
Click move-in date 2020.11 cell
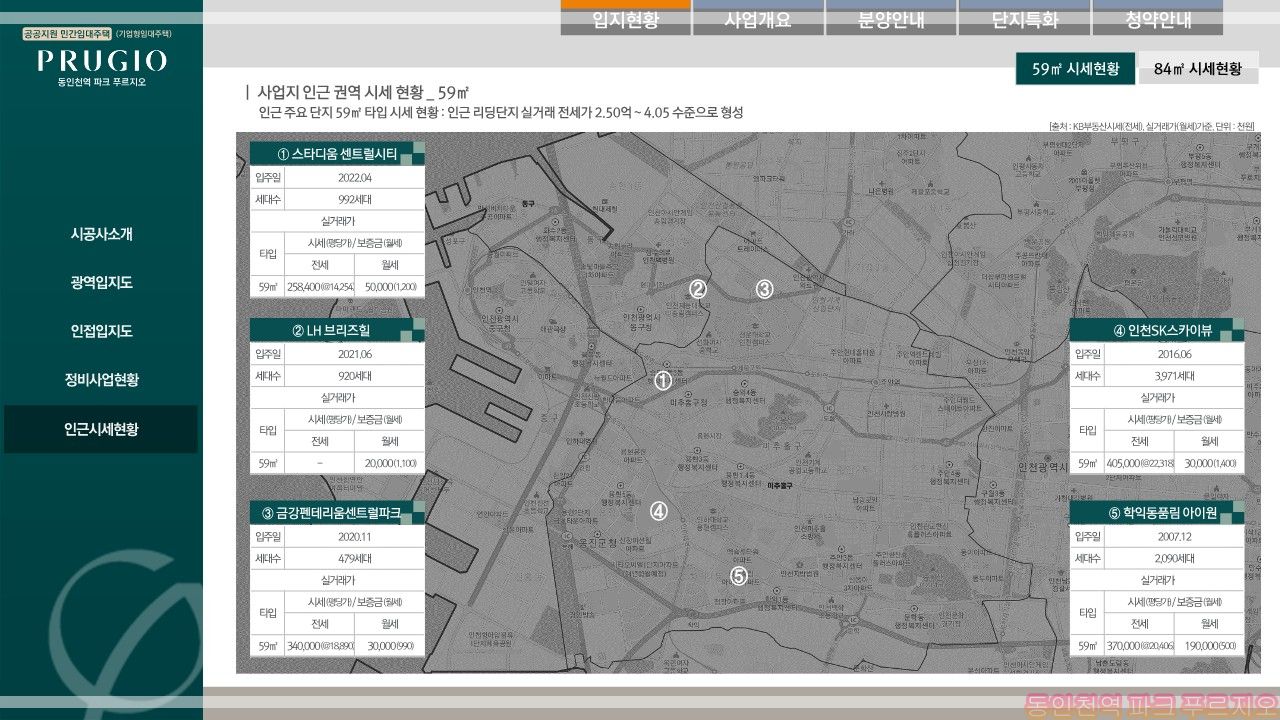pyautogui.click(x=354, y=536)
